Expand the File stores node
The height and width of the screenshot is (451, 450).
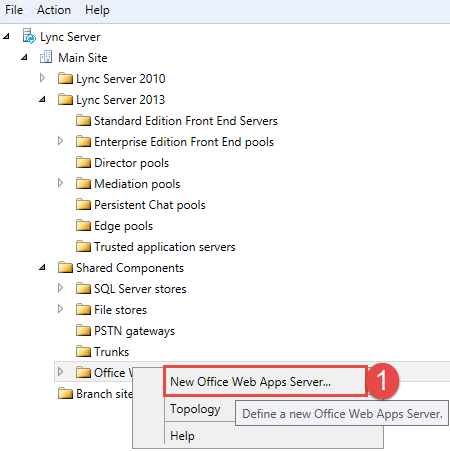(x=60, y=309)
